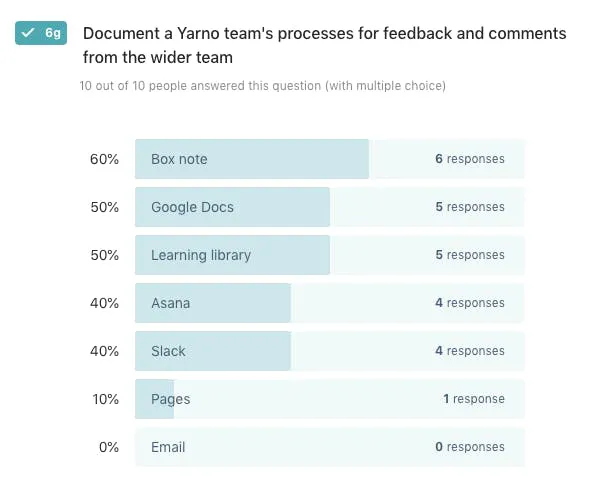Click 5 responses beside Learning library

point(470,255)
